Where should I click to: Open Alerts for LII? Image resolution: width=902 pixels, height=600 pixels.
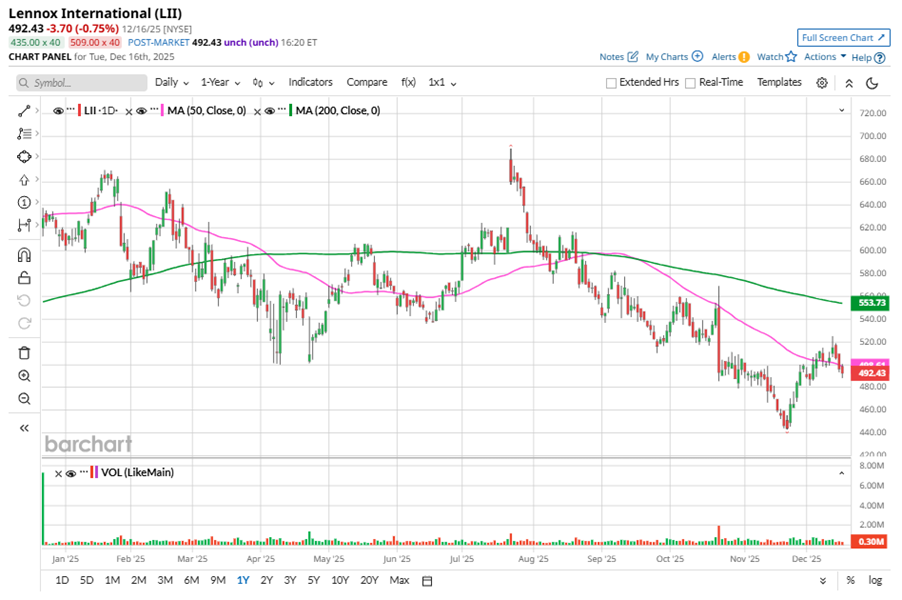pos(730,57)
